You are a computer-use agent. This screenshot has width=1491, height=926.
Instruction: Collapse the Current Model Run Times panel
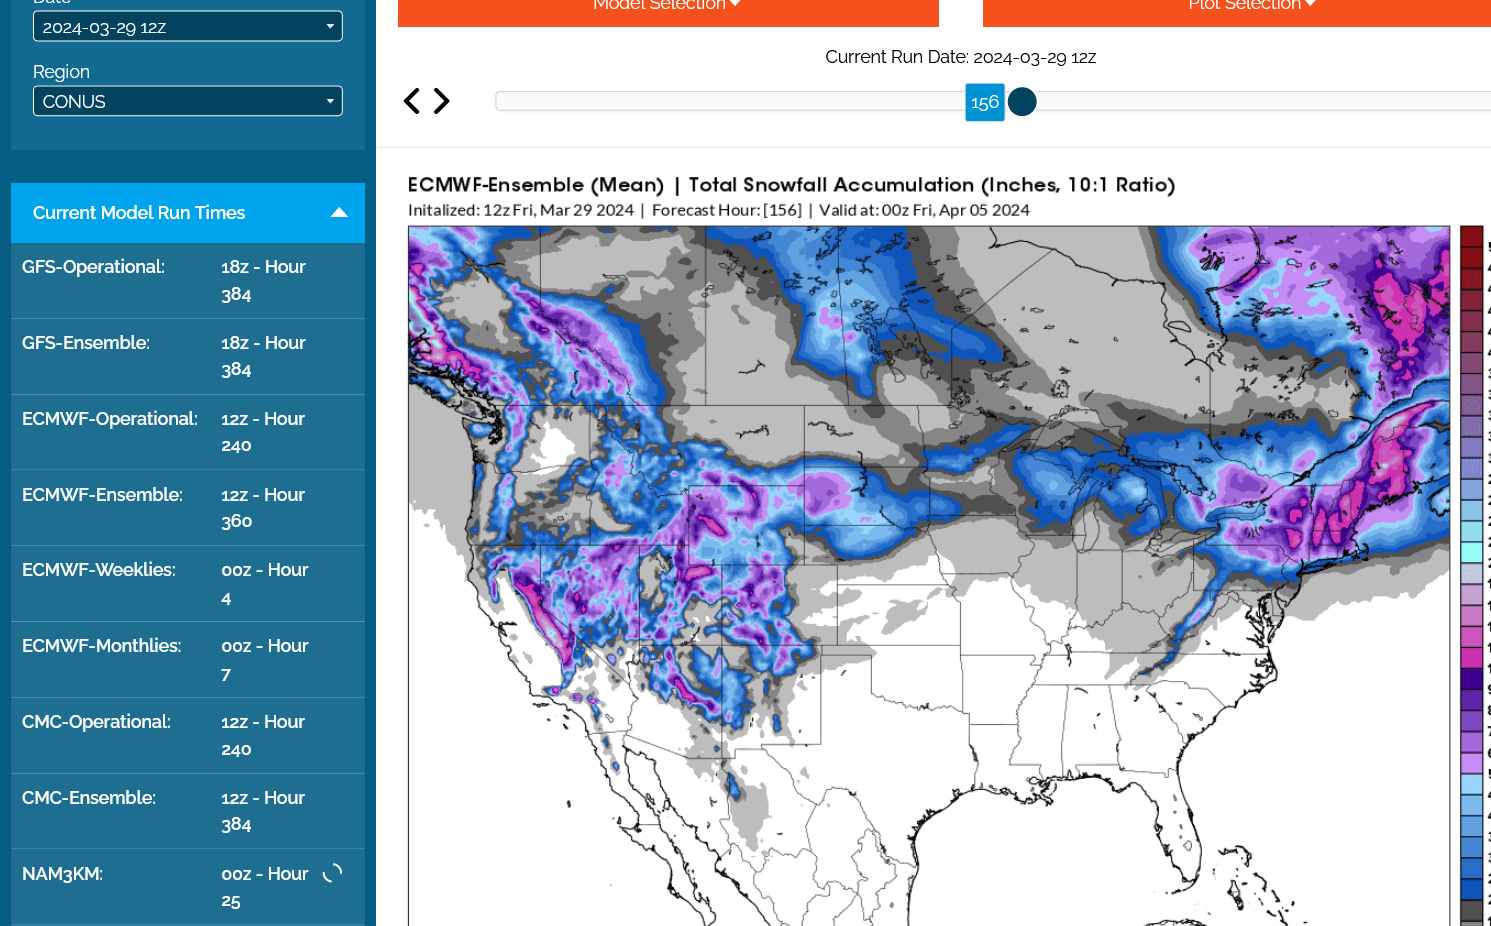coord(339,213)
